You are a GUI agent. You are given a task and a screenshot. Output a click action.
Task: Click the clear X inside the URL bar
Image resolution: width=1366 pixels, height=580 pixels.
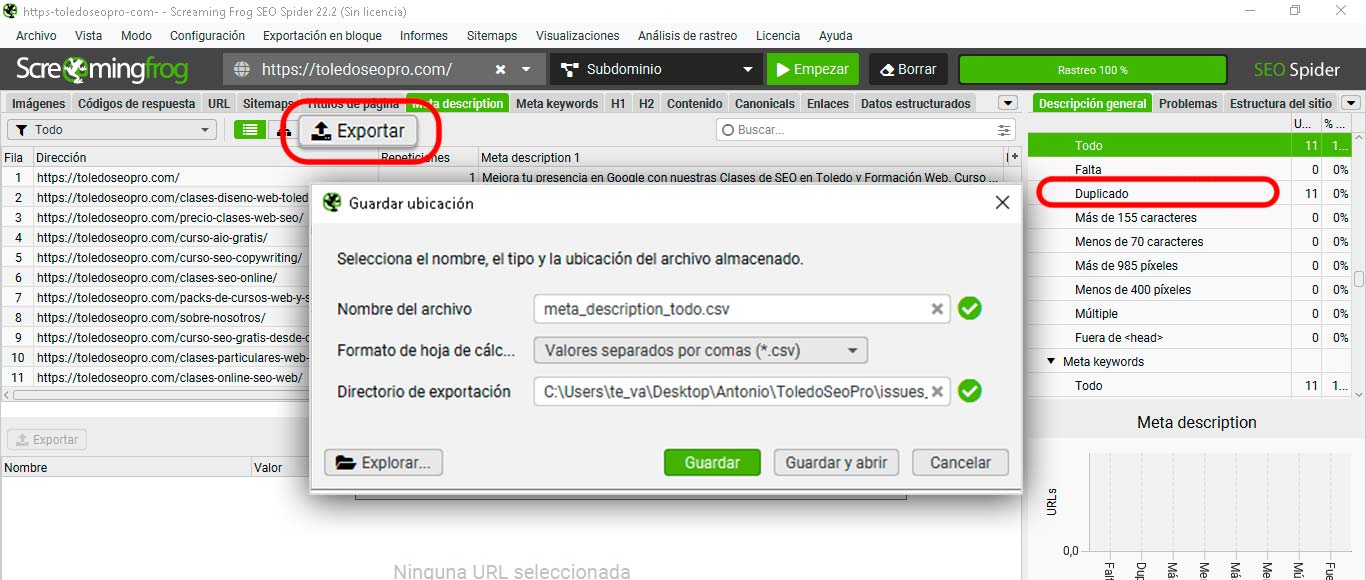pyautogui.click(x=499, y=69)
